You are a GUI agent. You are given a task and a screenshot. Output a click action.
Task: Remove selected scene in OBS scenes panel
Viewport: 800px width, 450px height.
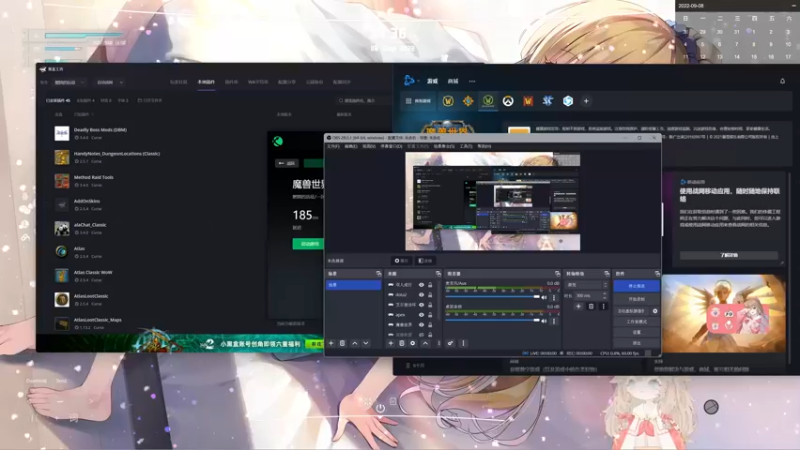(342, 343)
